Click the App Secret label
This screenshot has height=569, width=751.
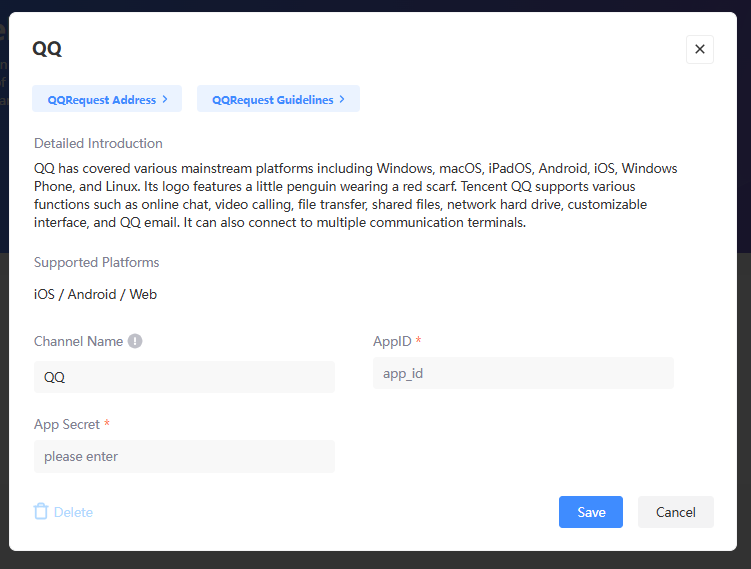[x=67, y=424]
